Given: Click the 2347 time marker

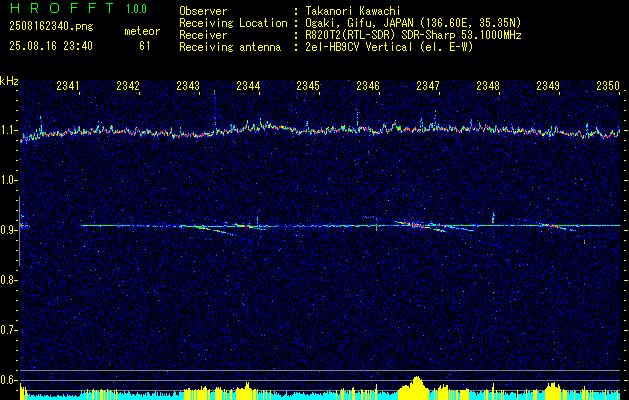Looking at the screenshot, I should [x=428, y=85].
